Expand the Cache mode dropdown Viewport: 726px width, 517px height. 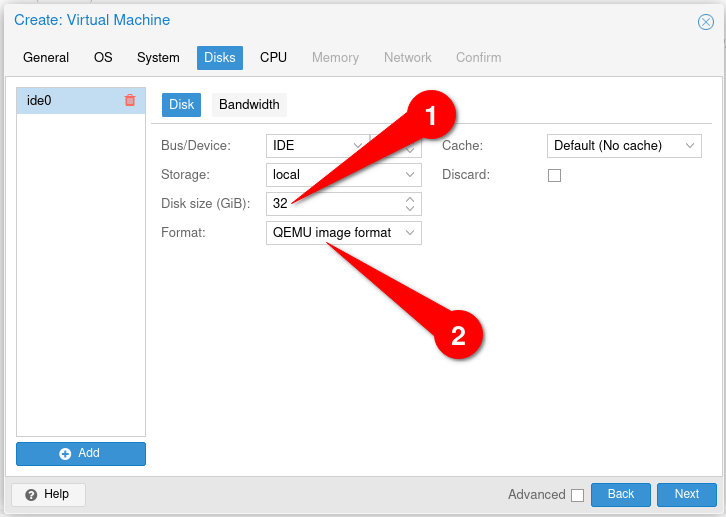point(690,146)
